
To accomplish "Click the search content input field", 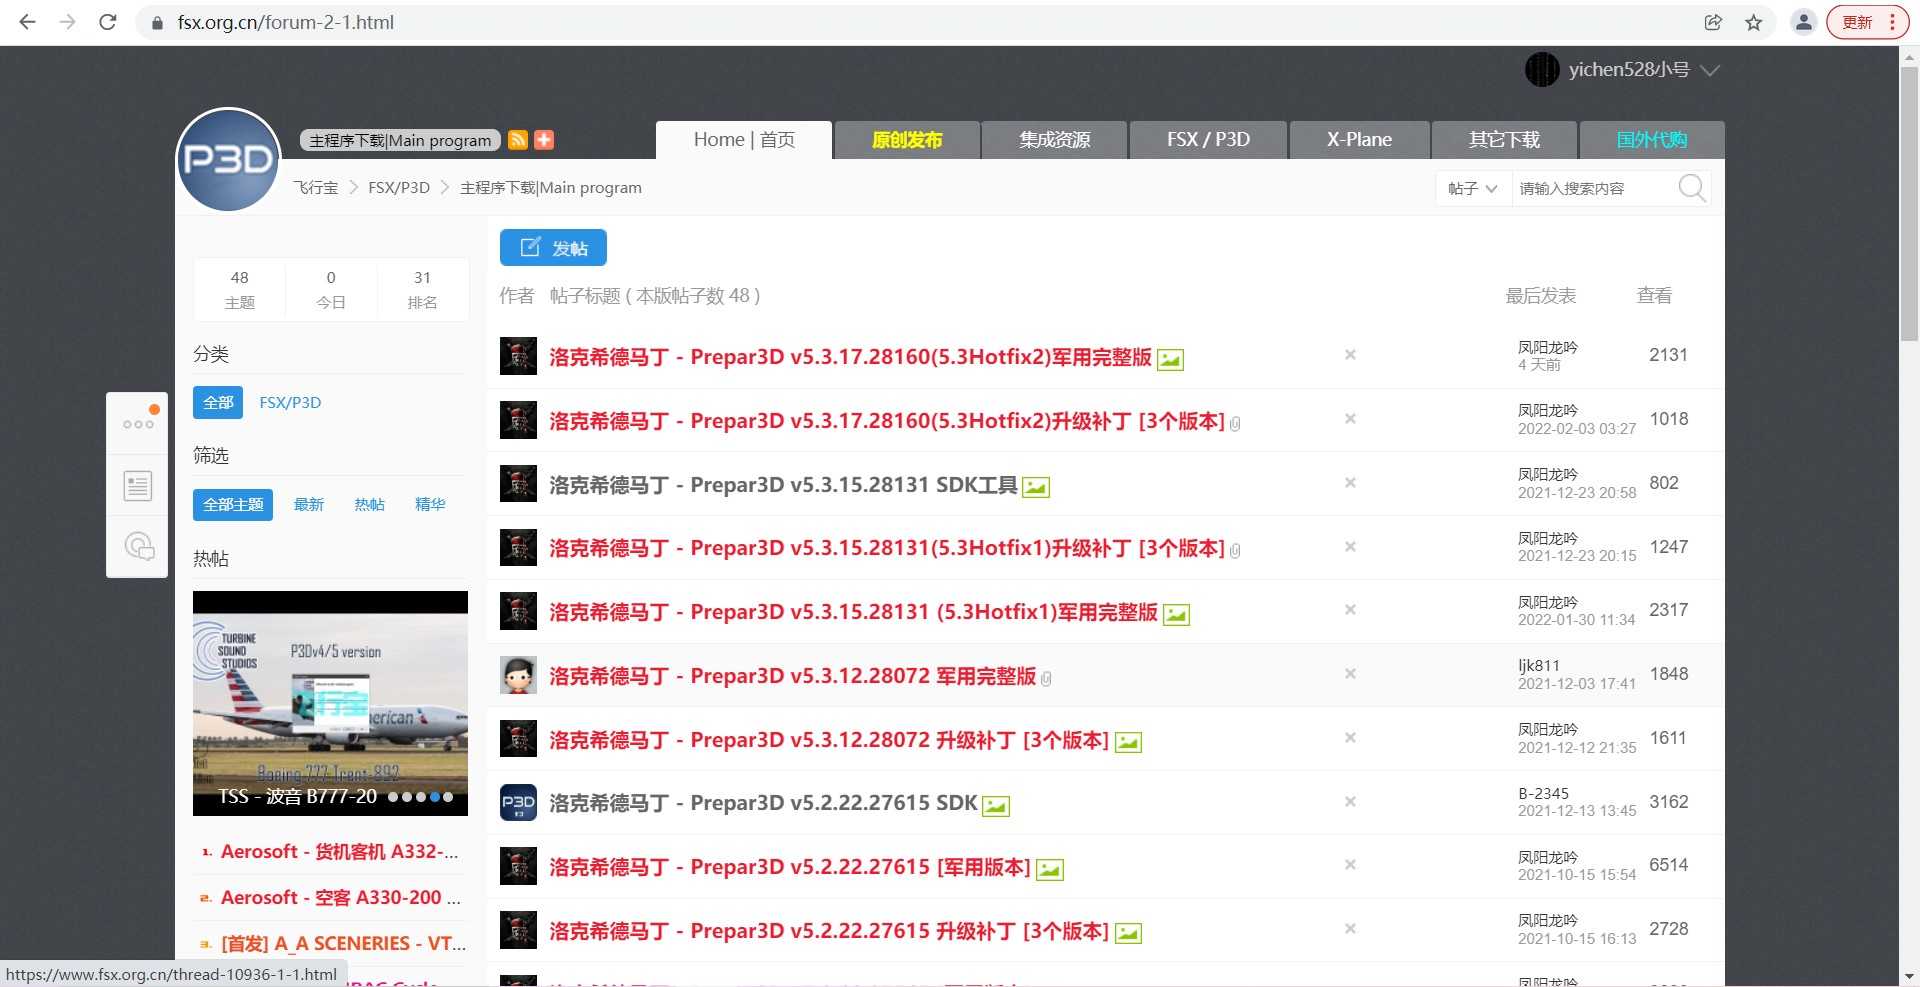I will coord(1592,188).
